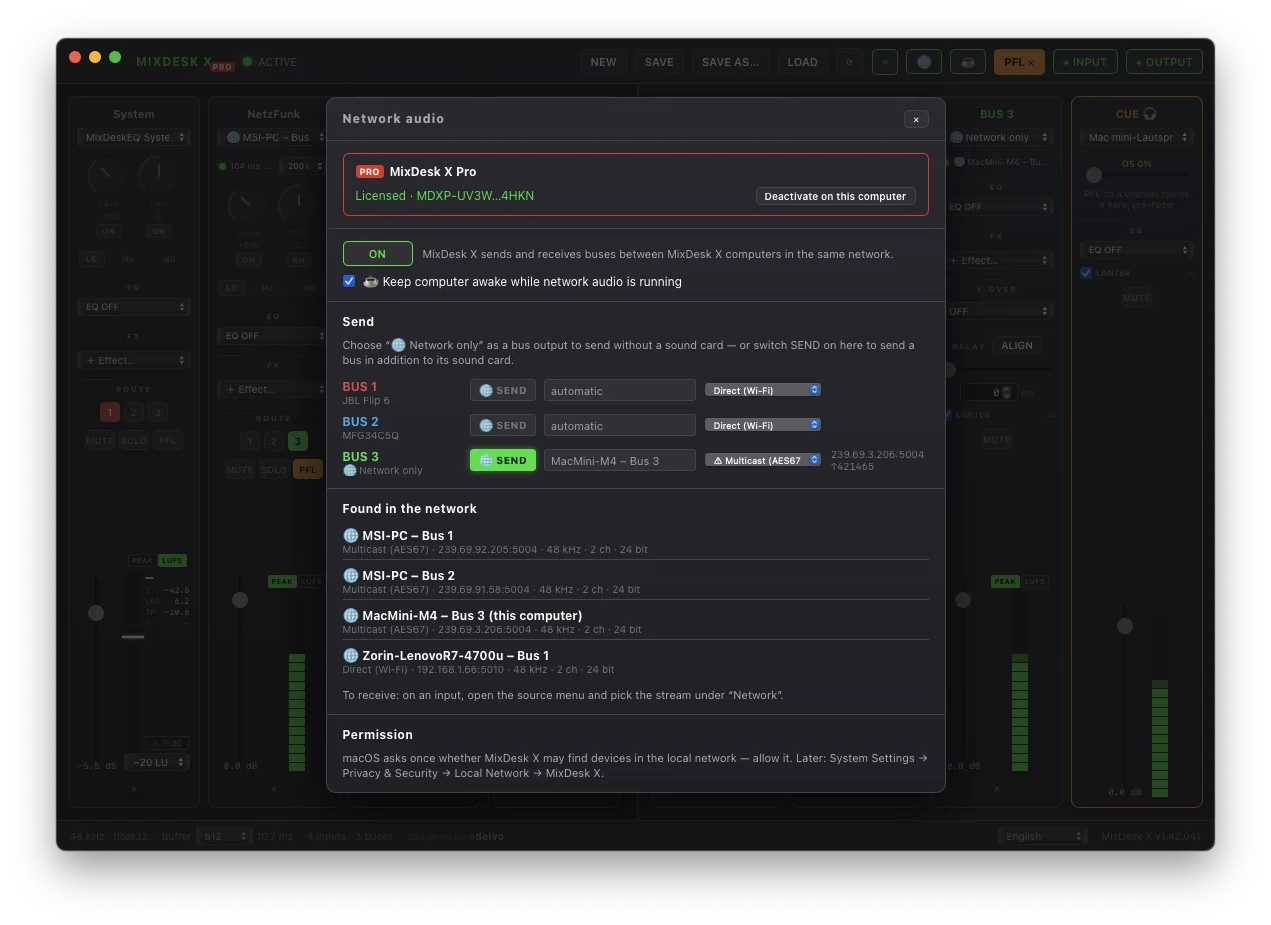Click BUS 3 strip volume fader knob
The height and width of the screenshot is (925, 1271).
963,600
